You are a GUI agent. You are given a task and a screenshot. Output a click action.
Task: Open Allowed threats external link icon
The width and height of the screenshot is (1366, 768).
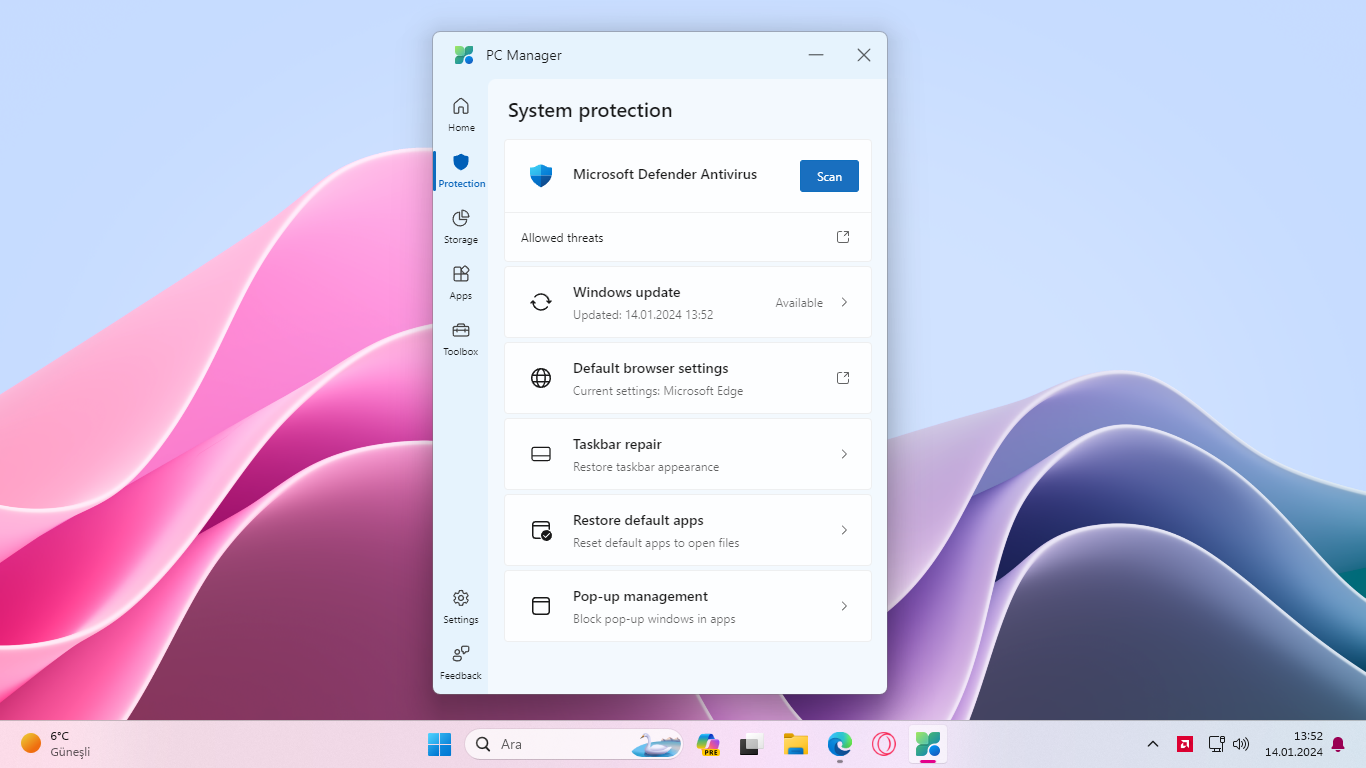click(x=843, y=237)
